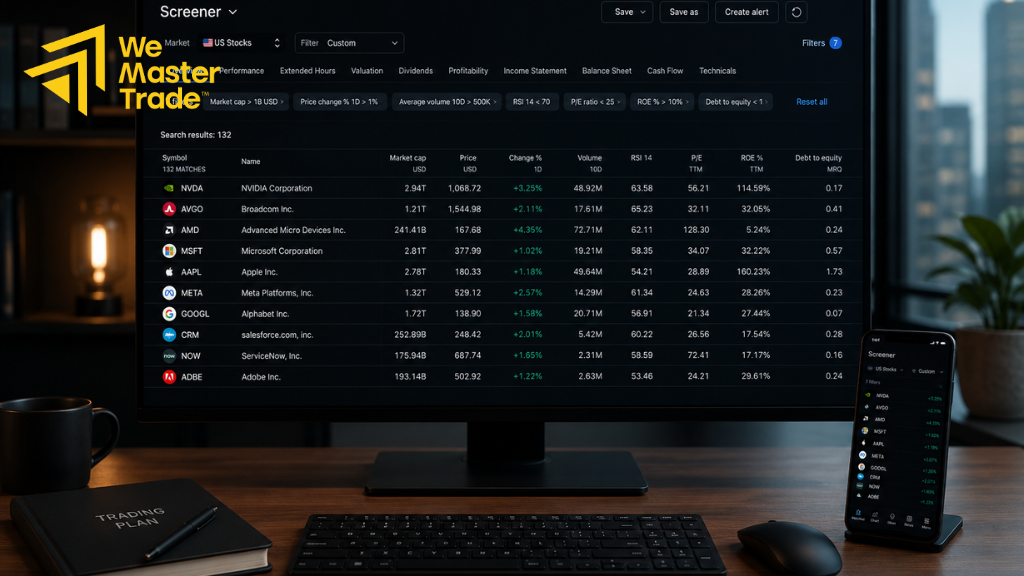Click the +4.35% change value for AMD
This screenshot has width=1024, height=576.
pyautogui.click(x=528, y=230)
